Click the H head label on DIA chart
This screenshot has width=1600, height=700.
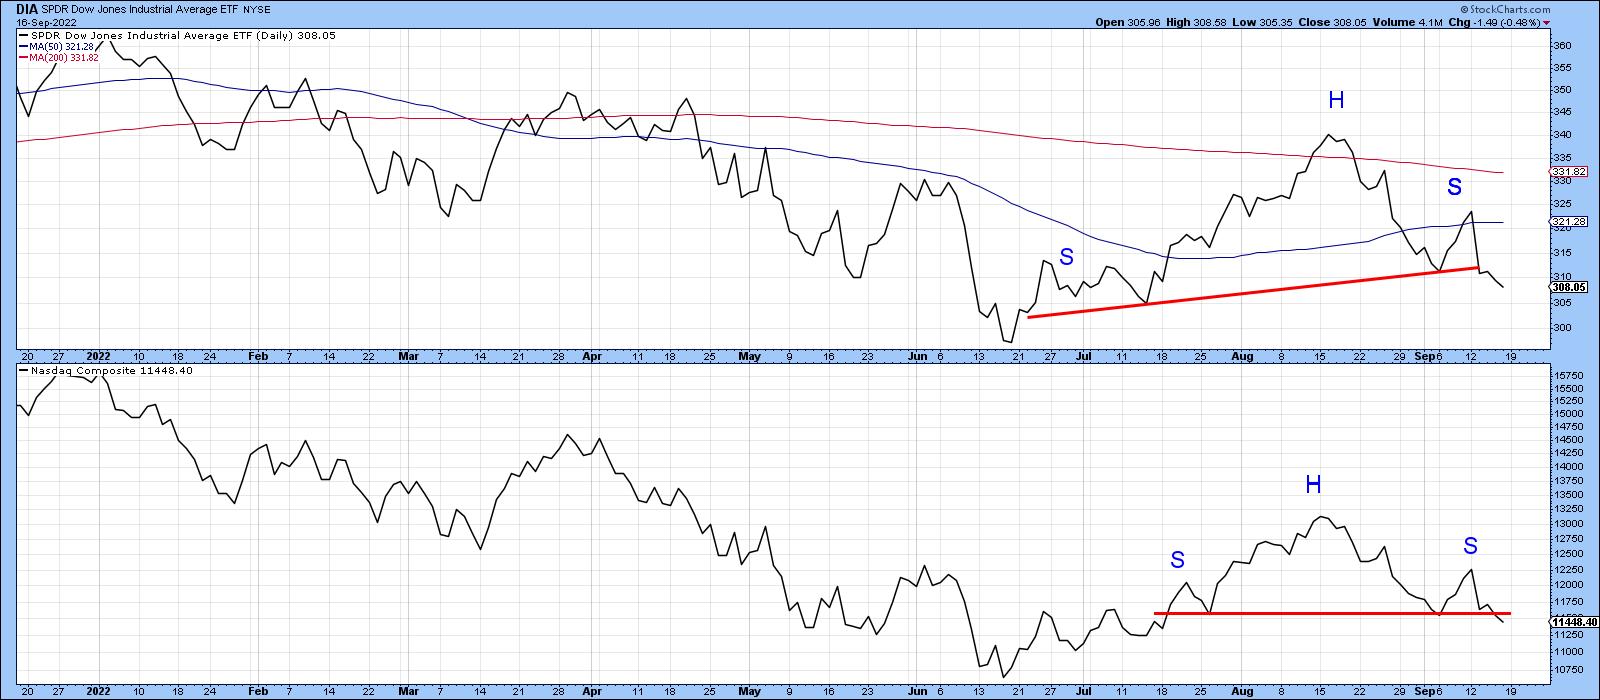click(x=1336, y=99)
